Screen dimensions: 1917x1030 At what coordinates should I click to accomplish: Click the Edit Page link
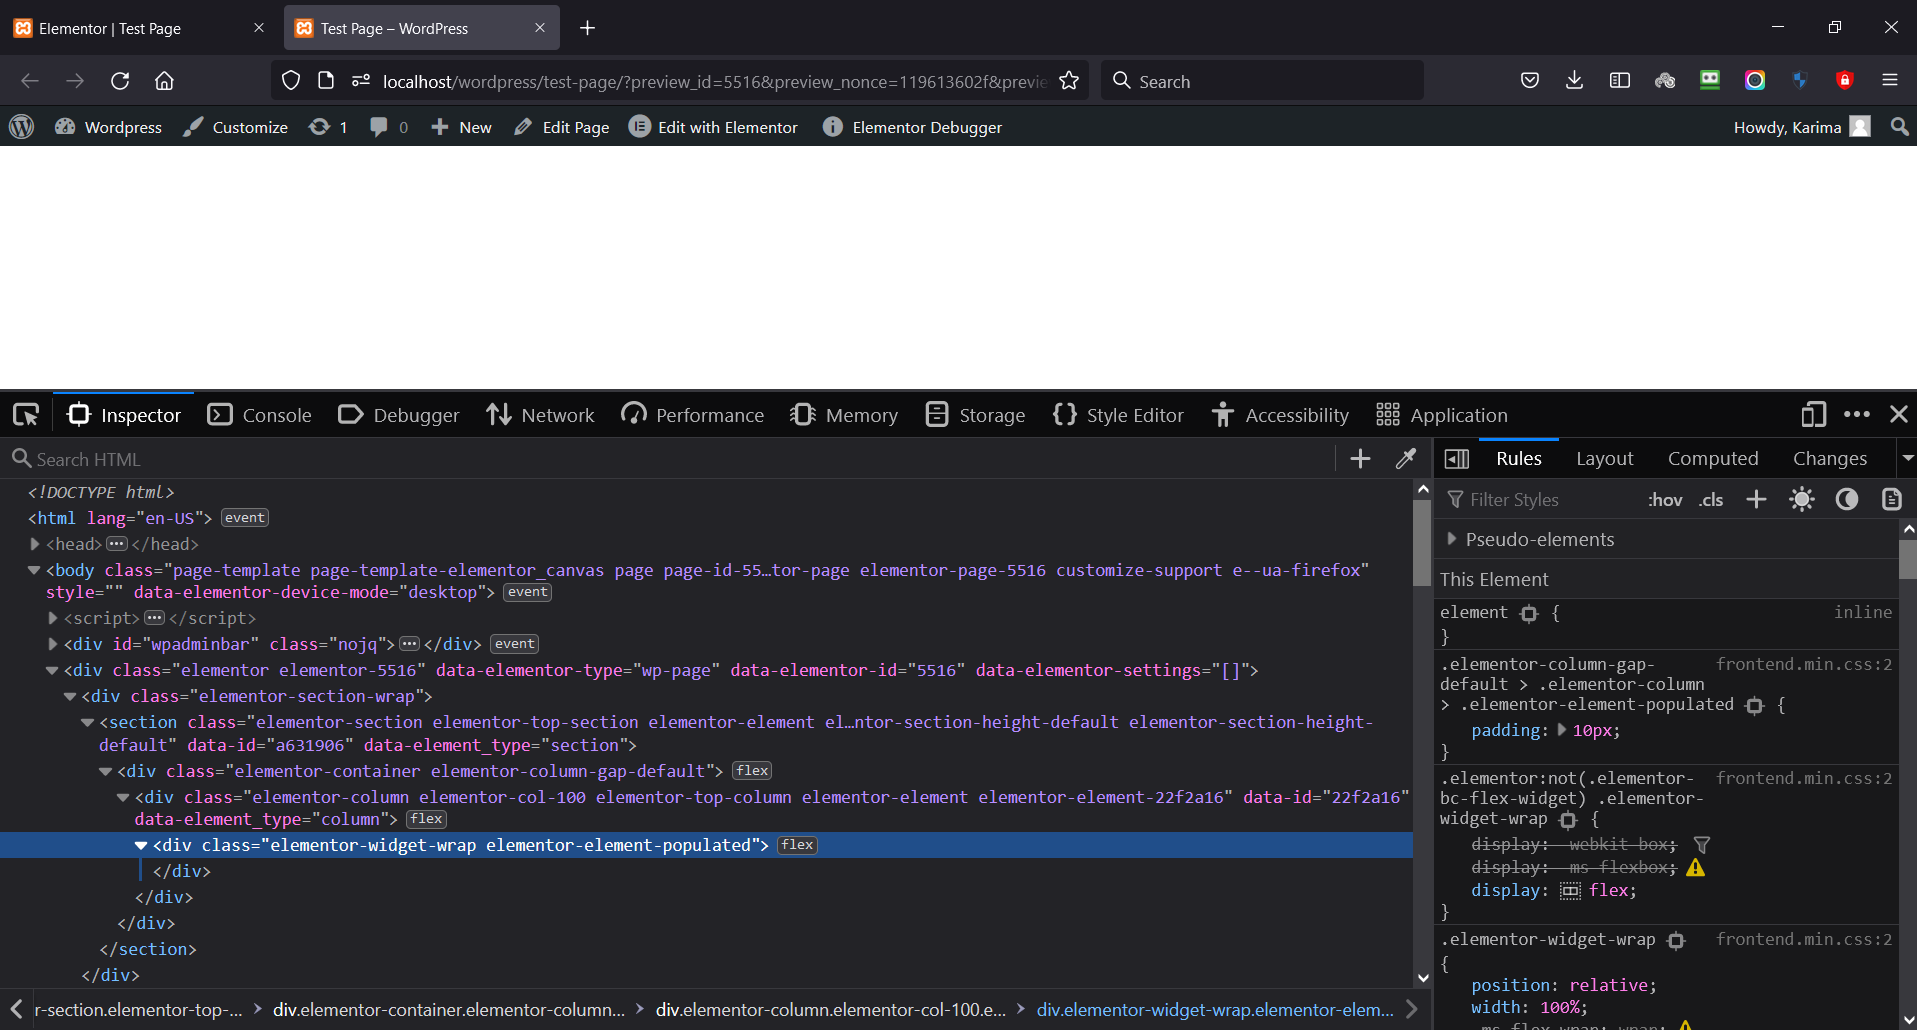click(x=562, y=127)
